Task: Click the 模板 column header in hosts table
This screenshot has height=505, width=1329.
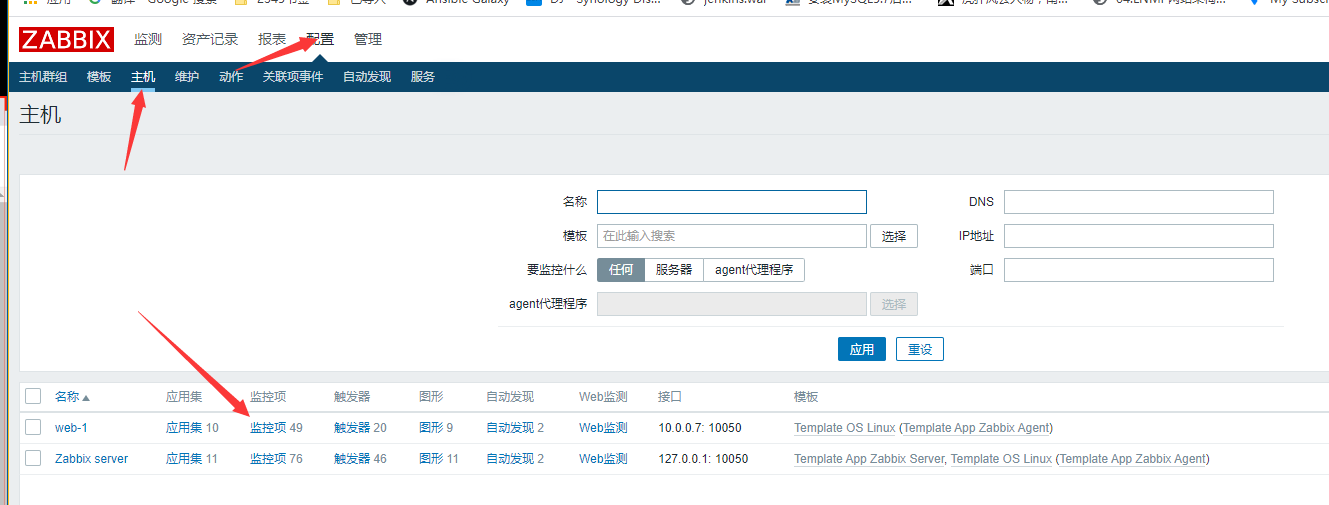Action: (x=806, y=397)
